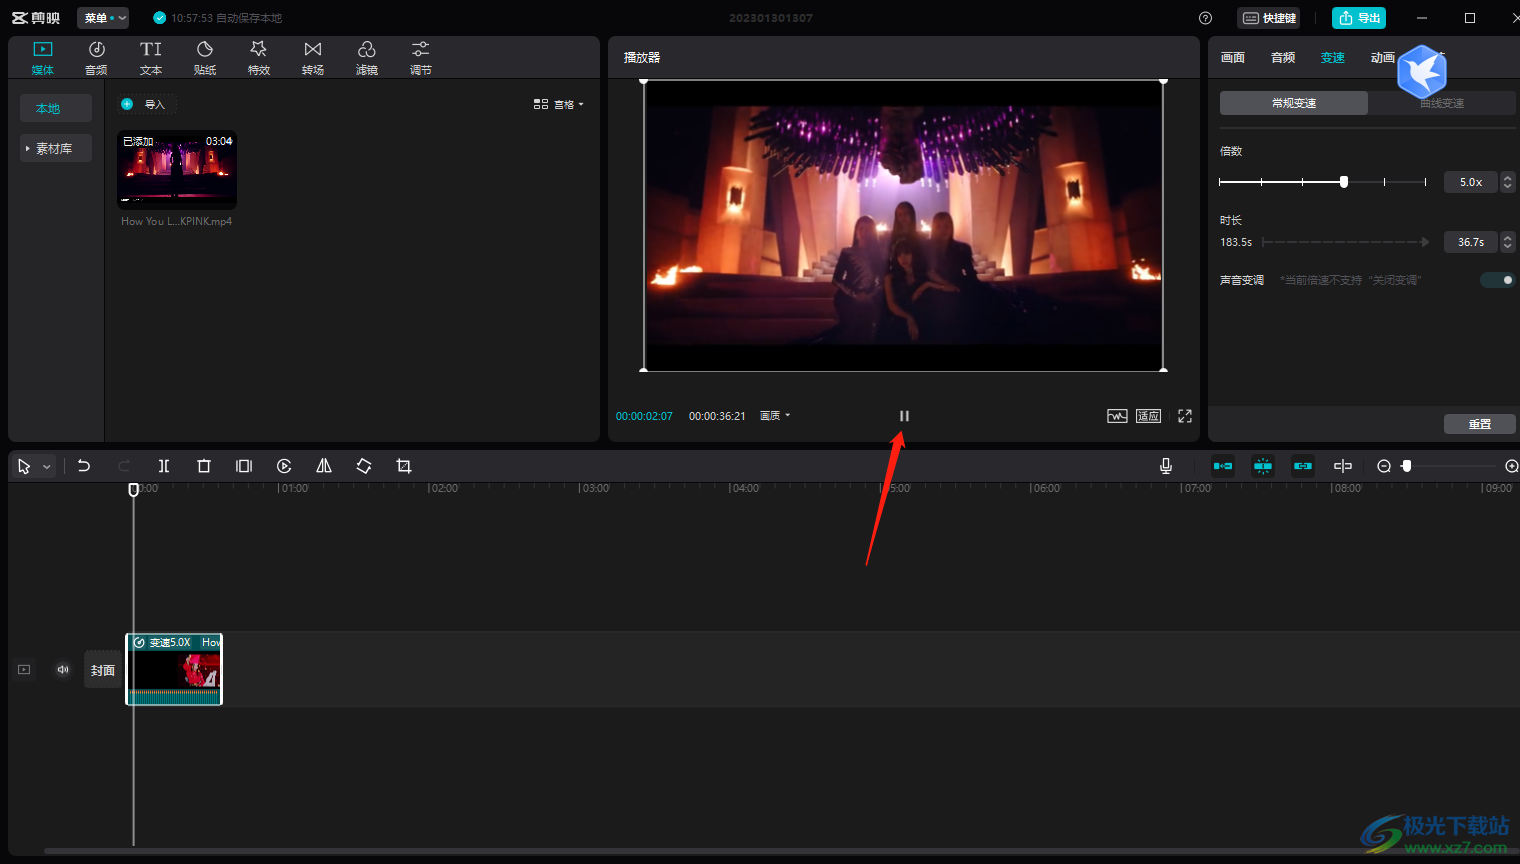Open the 转场 transitions panel
Viewport: 1520px width, 864px height.
pyautogui.click(x=313, y=58)
